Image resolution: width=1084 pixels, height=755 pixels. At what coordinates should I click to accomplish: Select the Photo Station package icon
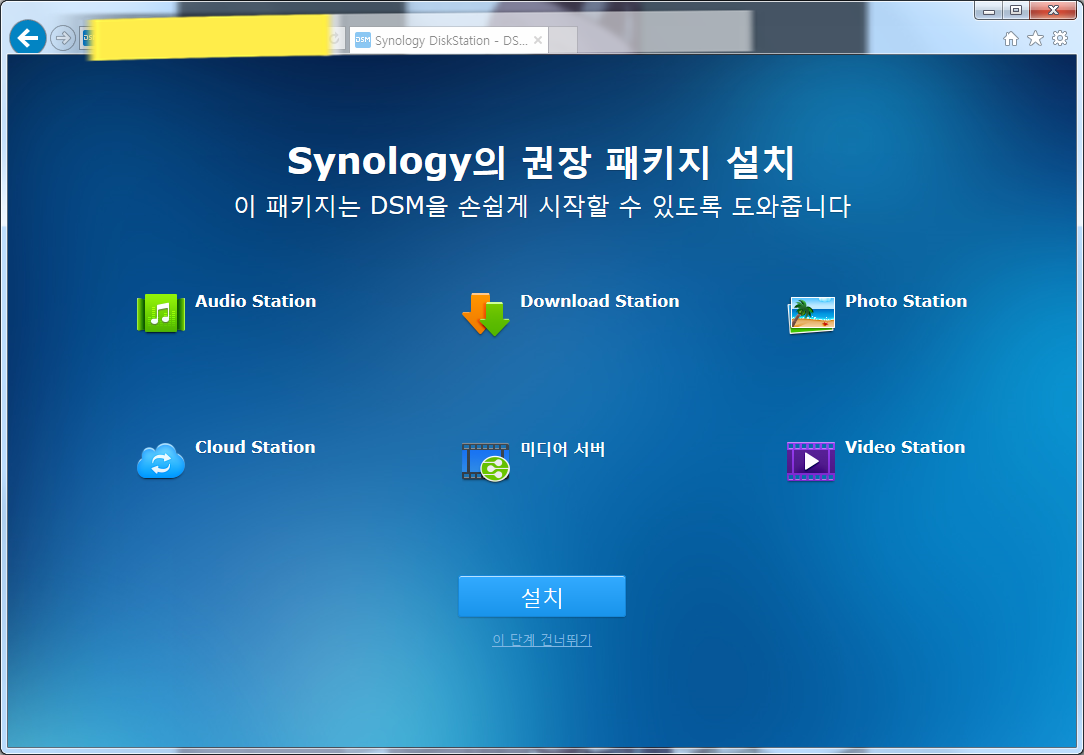811,312
